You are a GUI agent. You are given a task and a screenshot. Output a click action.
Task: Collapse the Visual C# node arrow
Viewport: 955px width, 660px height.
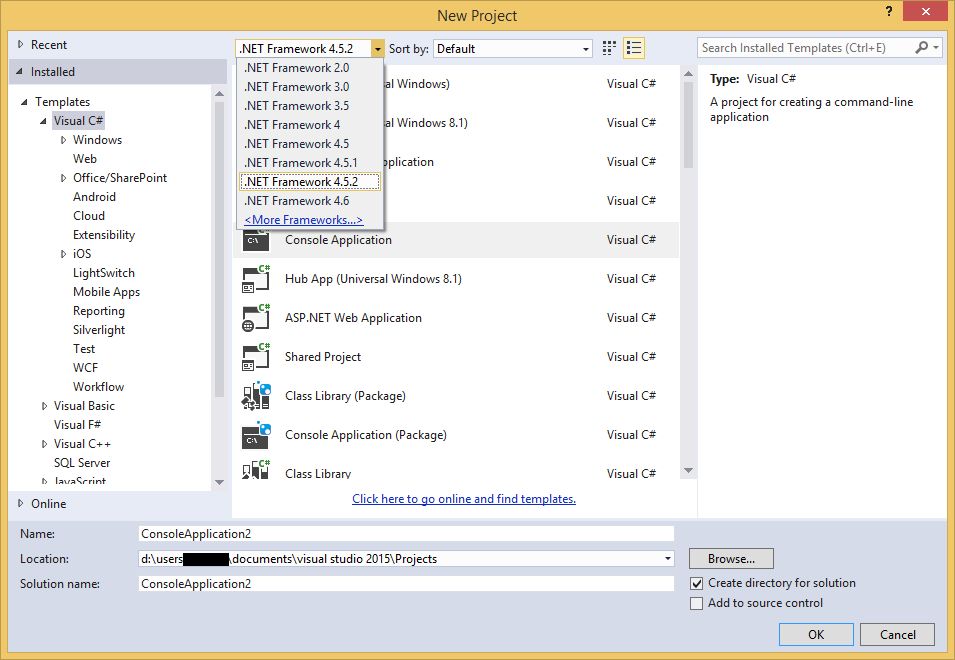[x=43, y=121]
